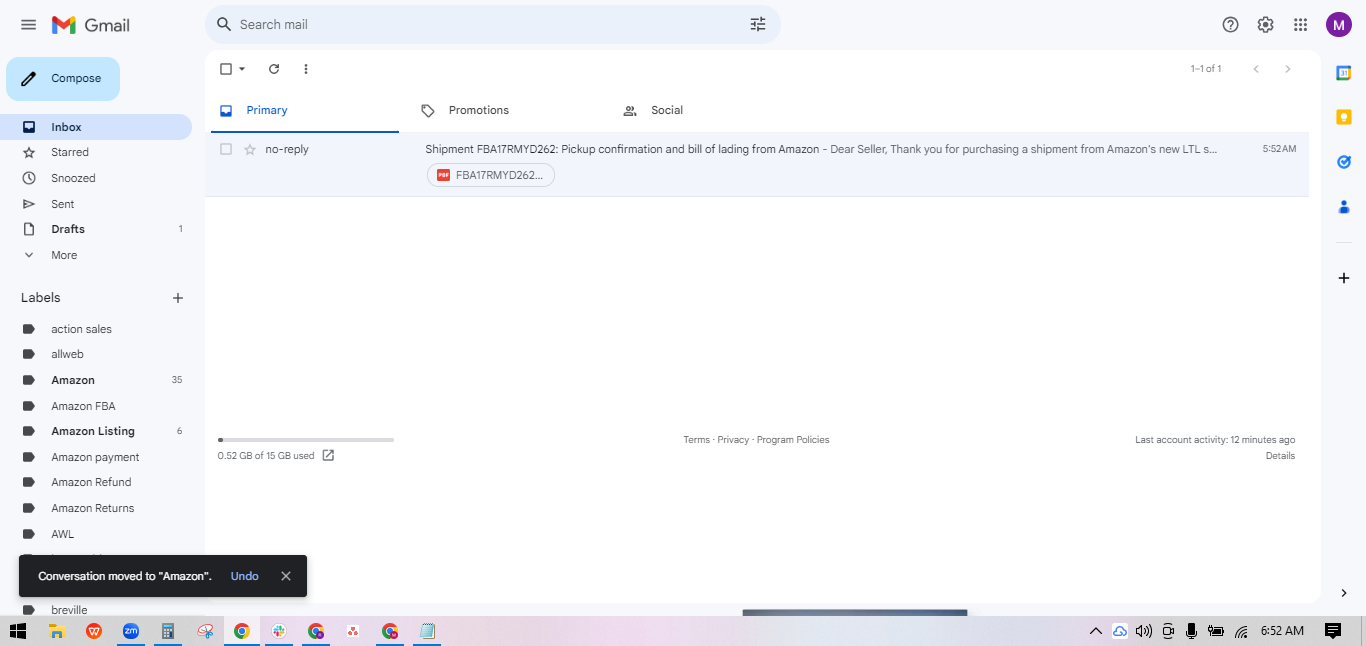Show search options filter icon
This screenshot has width=1366, height=646.
click(x=758, y=24)
